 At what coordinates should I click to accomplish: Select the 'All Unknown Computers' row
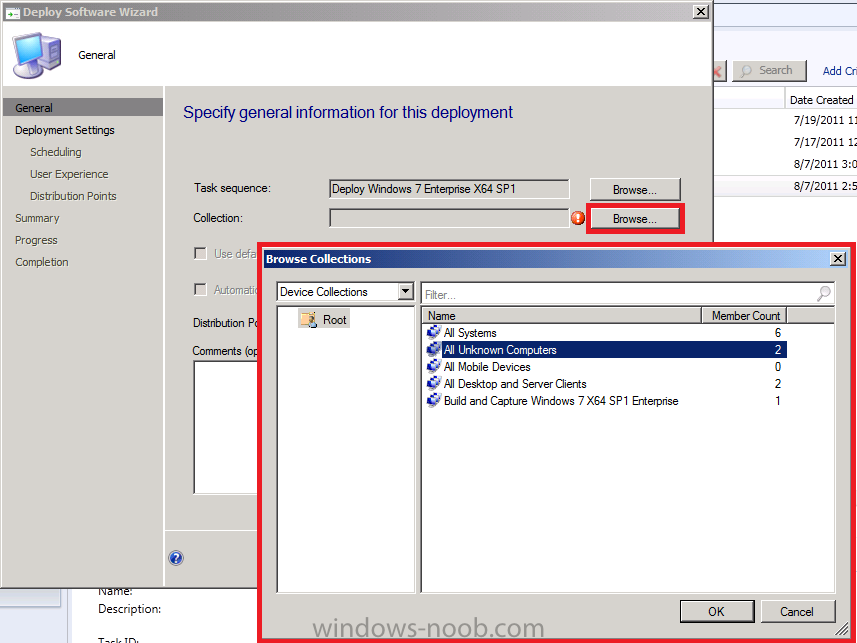[604, 349]
